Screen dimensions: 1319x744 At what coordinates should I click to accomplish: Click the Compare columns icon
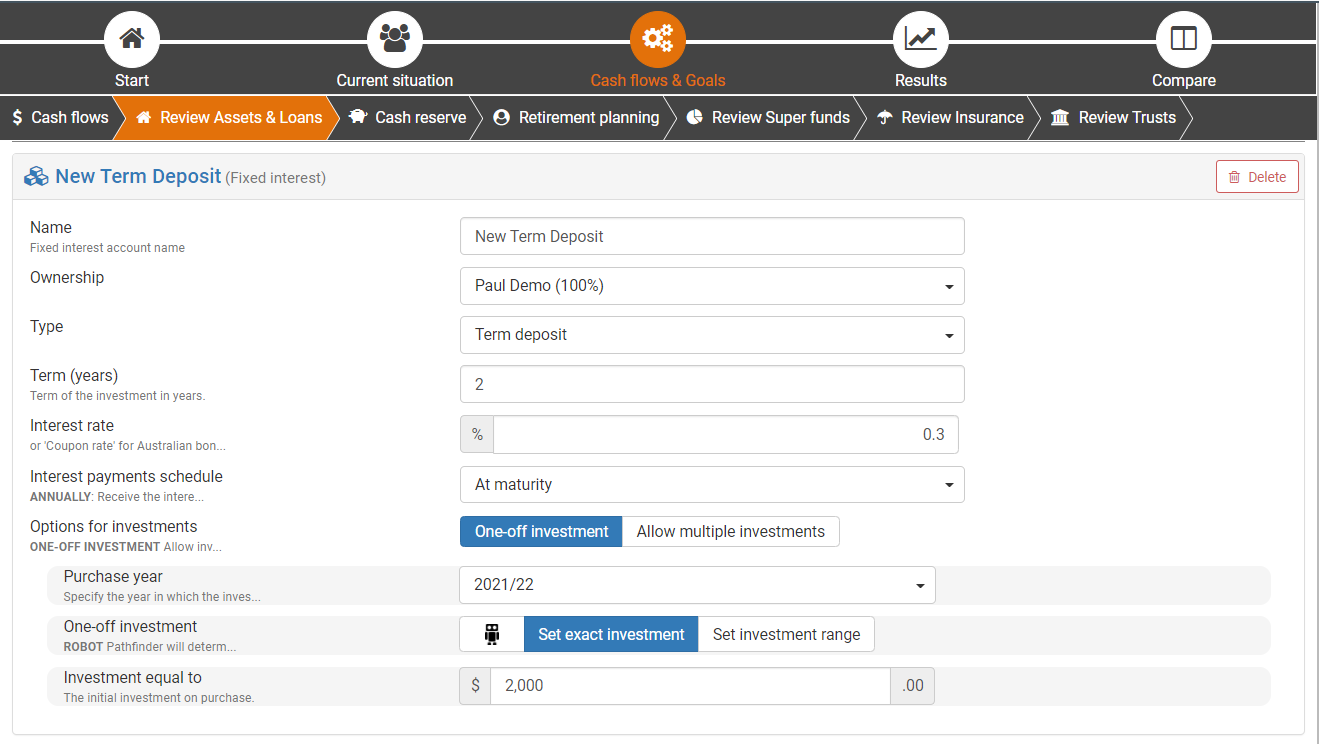click(x=1183, y=39)
